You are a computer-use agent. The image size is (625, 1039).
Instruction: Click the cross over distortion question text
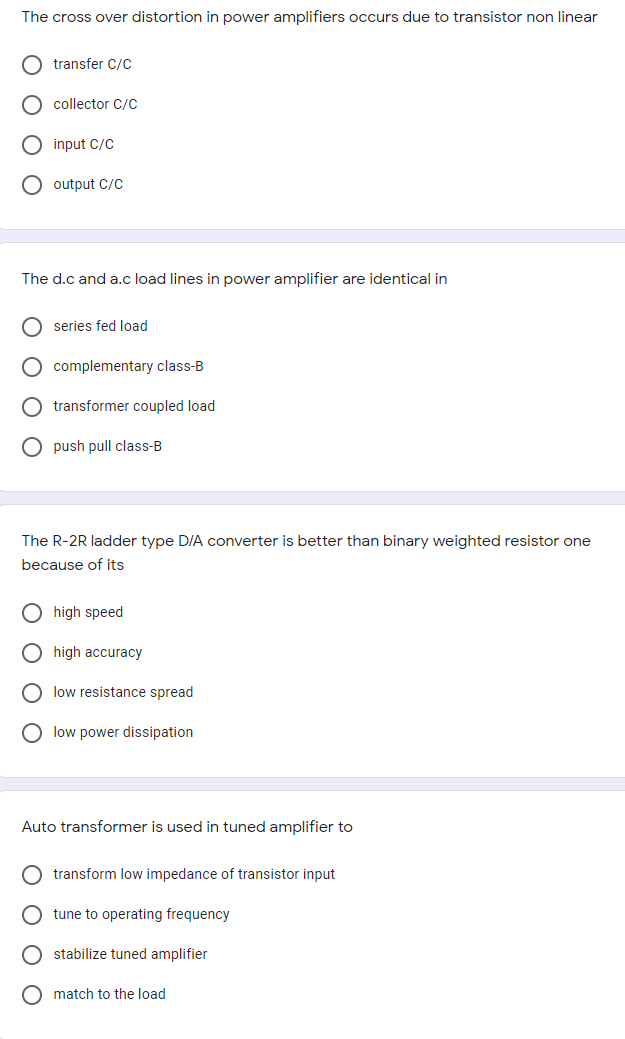(310, 17)
